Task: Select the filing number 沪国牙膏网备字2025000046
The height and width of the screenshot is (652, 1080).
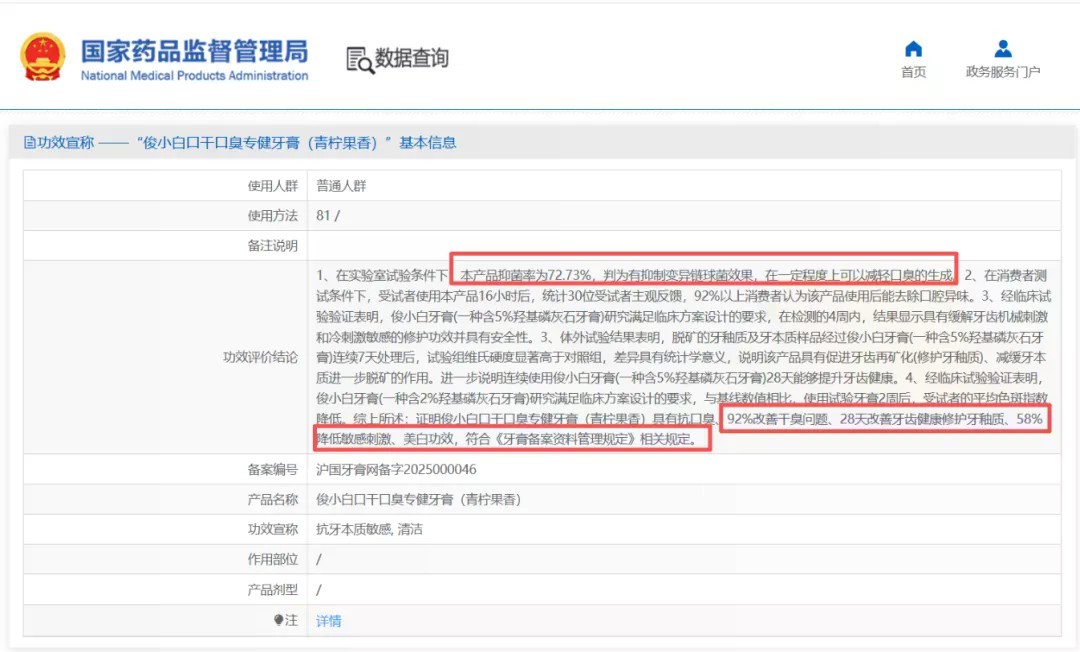Action: (x=396, y=470)
